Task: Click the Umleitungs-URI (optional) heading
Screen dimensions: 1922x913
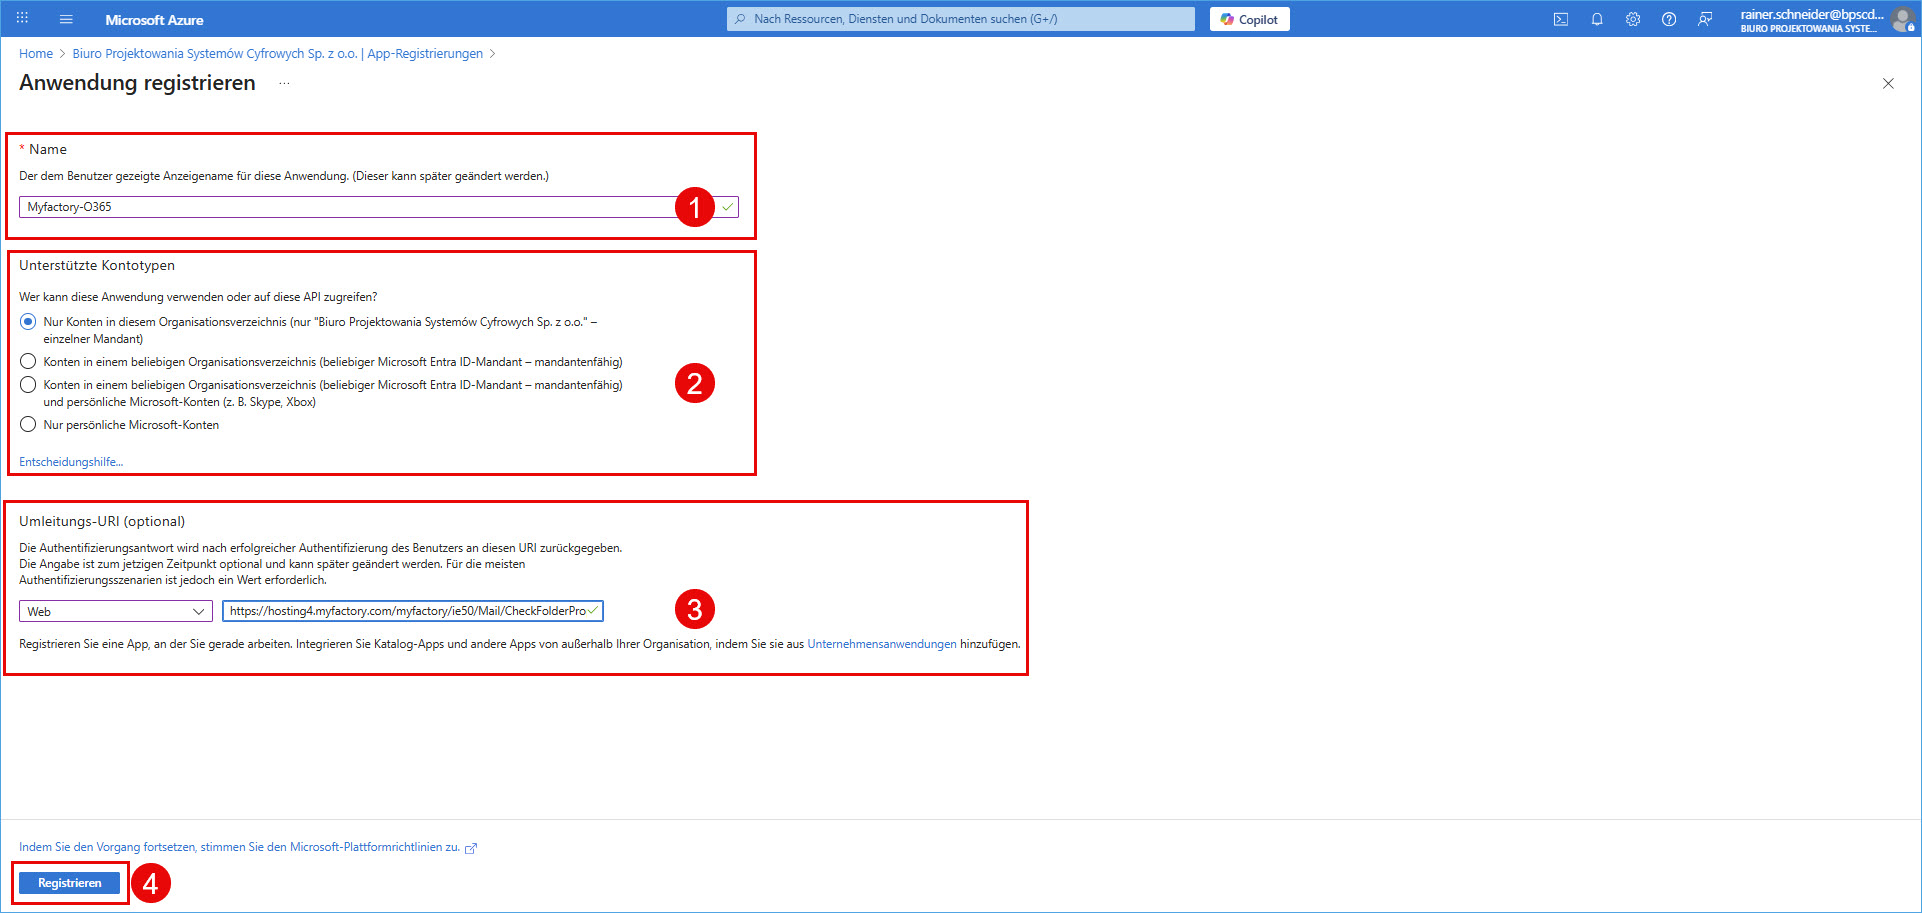Action: coord(102,521)
